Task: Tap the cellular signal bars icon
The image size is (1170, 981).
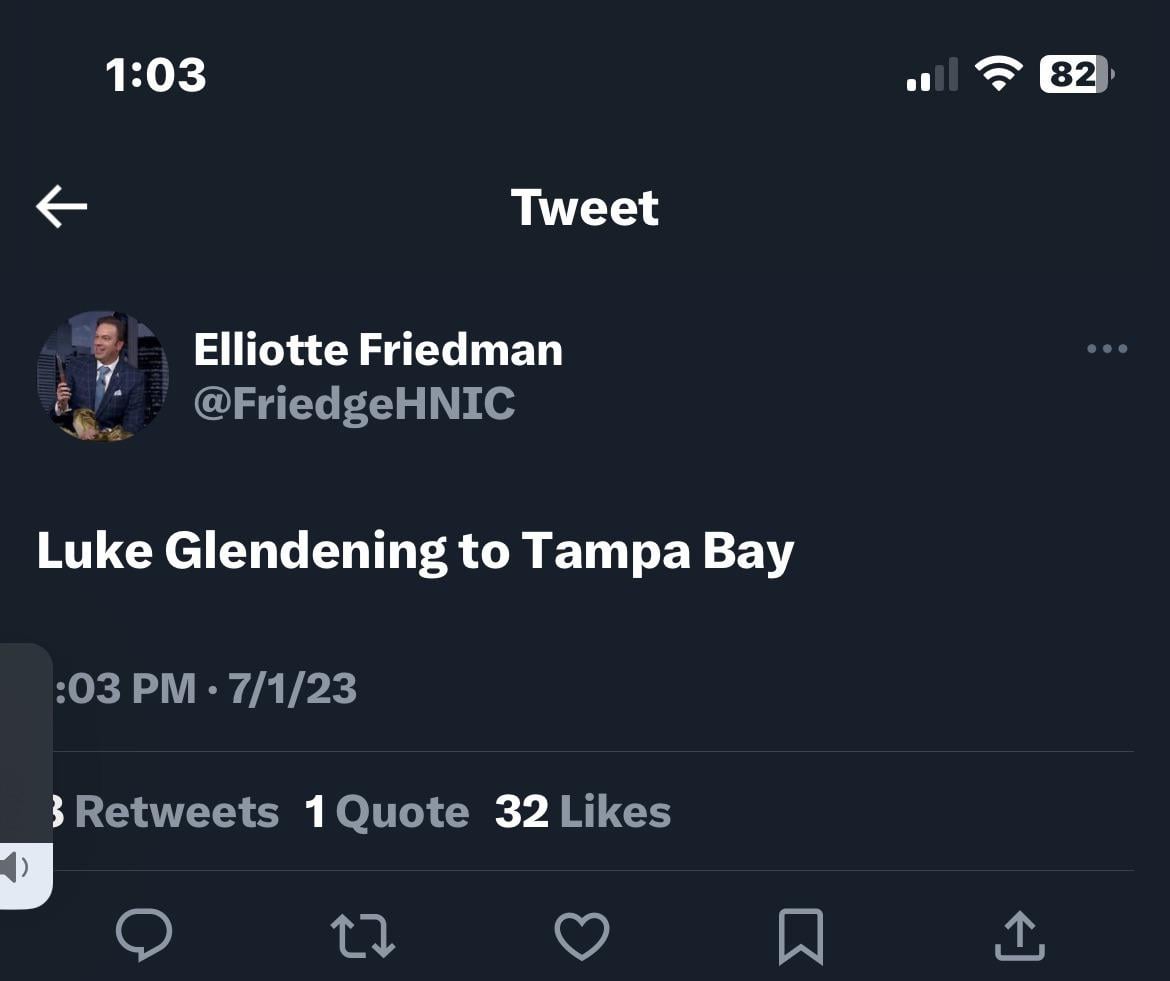Action: point(931,76)
